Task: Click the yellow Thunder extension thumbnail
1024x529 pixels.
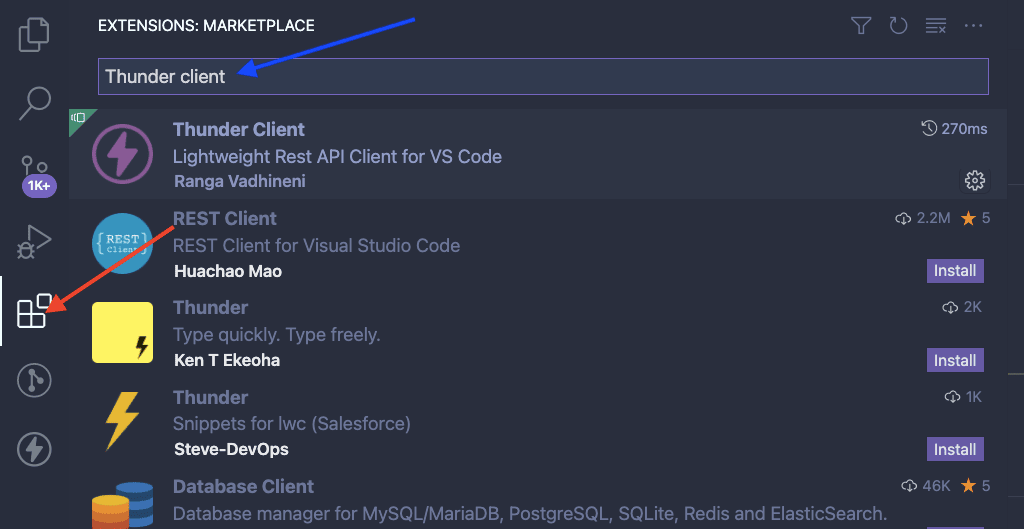Action: [x=122, y=332]
